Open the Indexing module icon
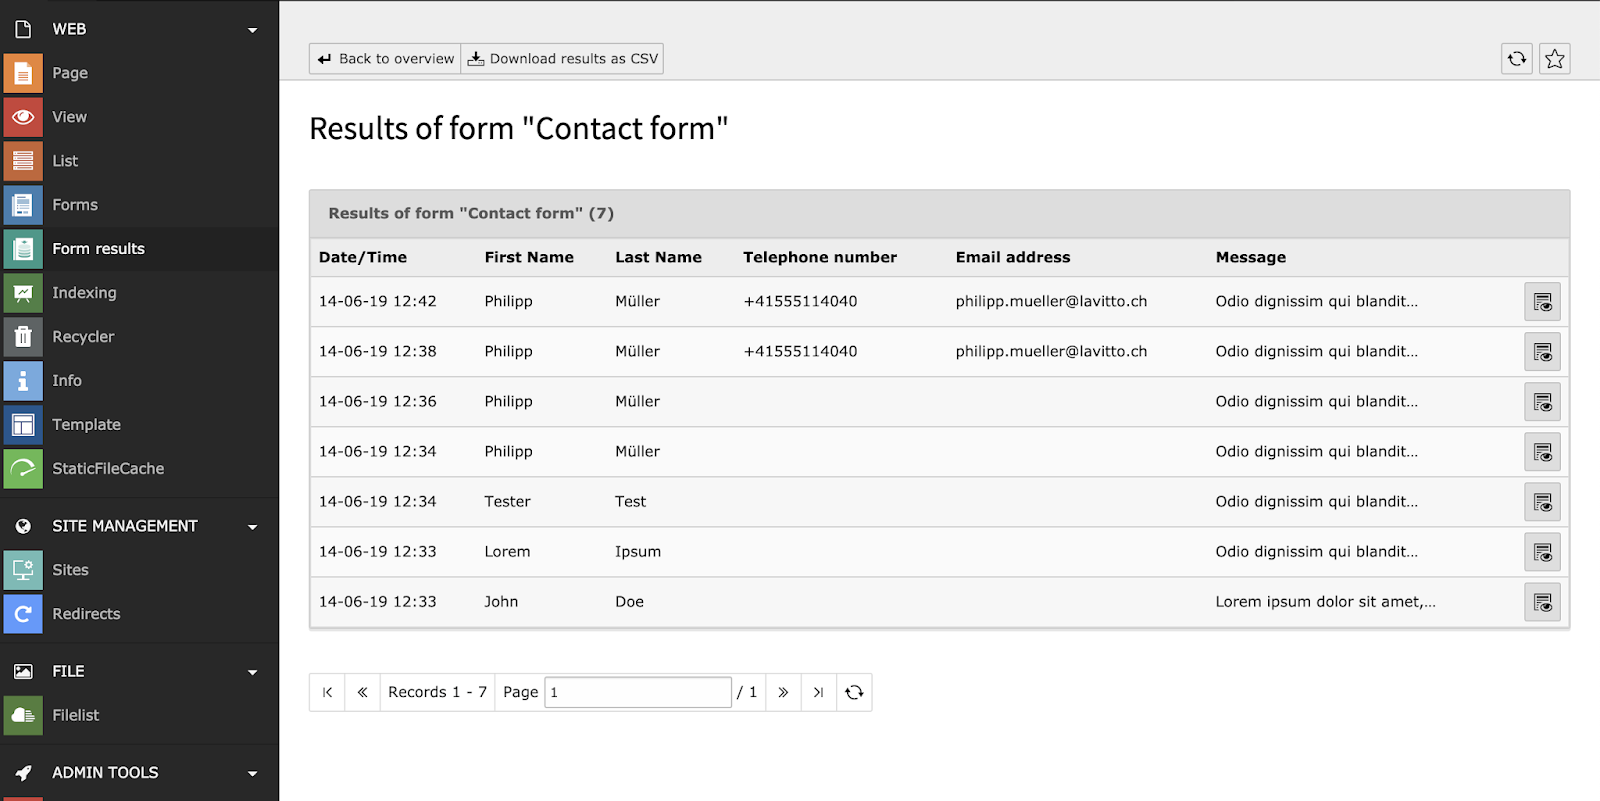This screenshot has width=1600, height=801. click(23, 293)
